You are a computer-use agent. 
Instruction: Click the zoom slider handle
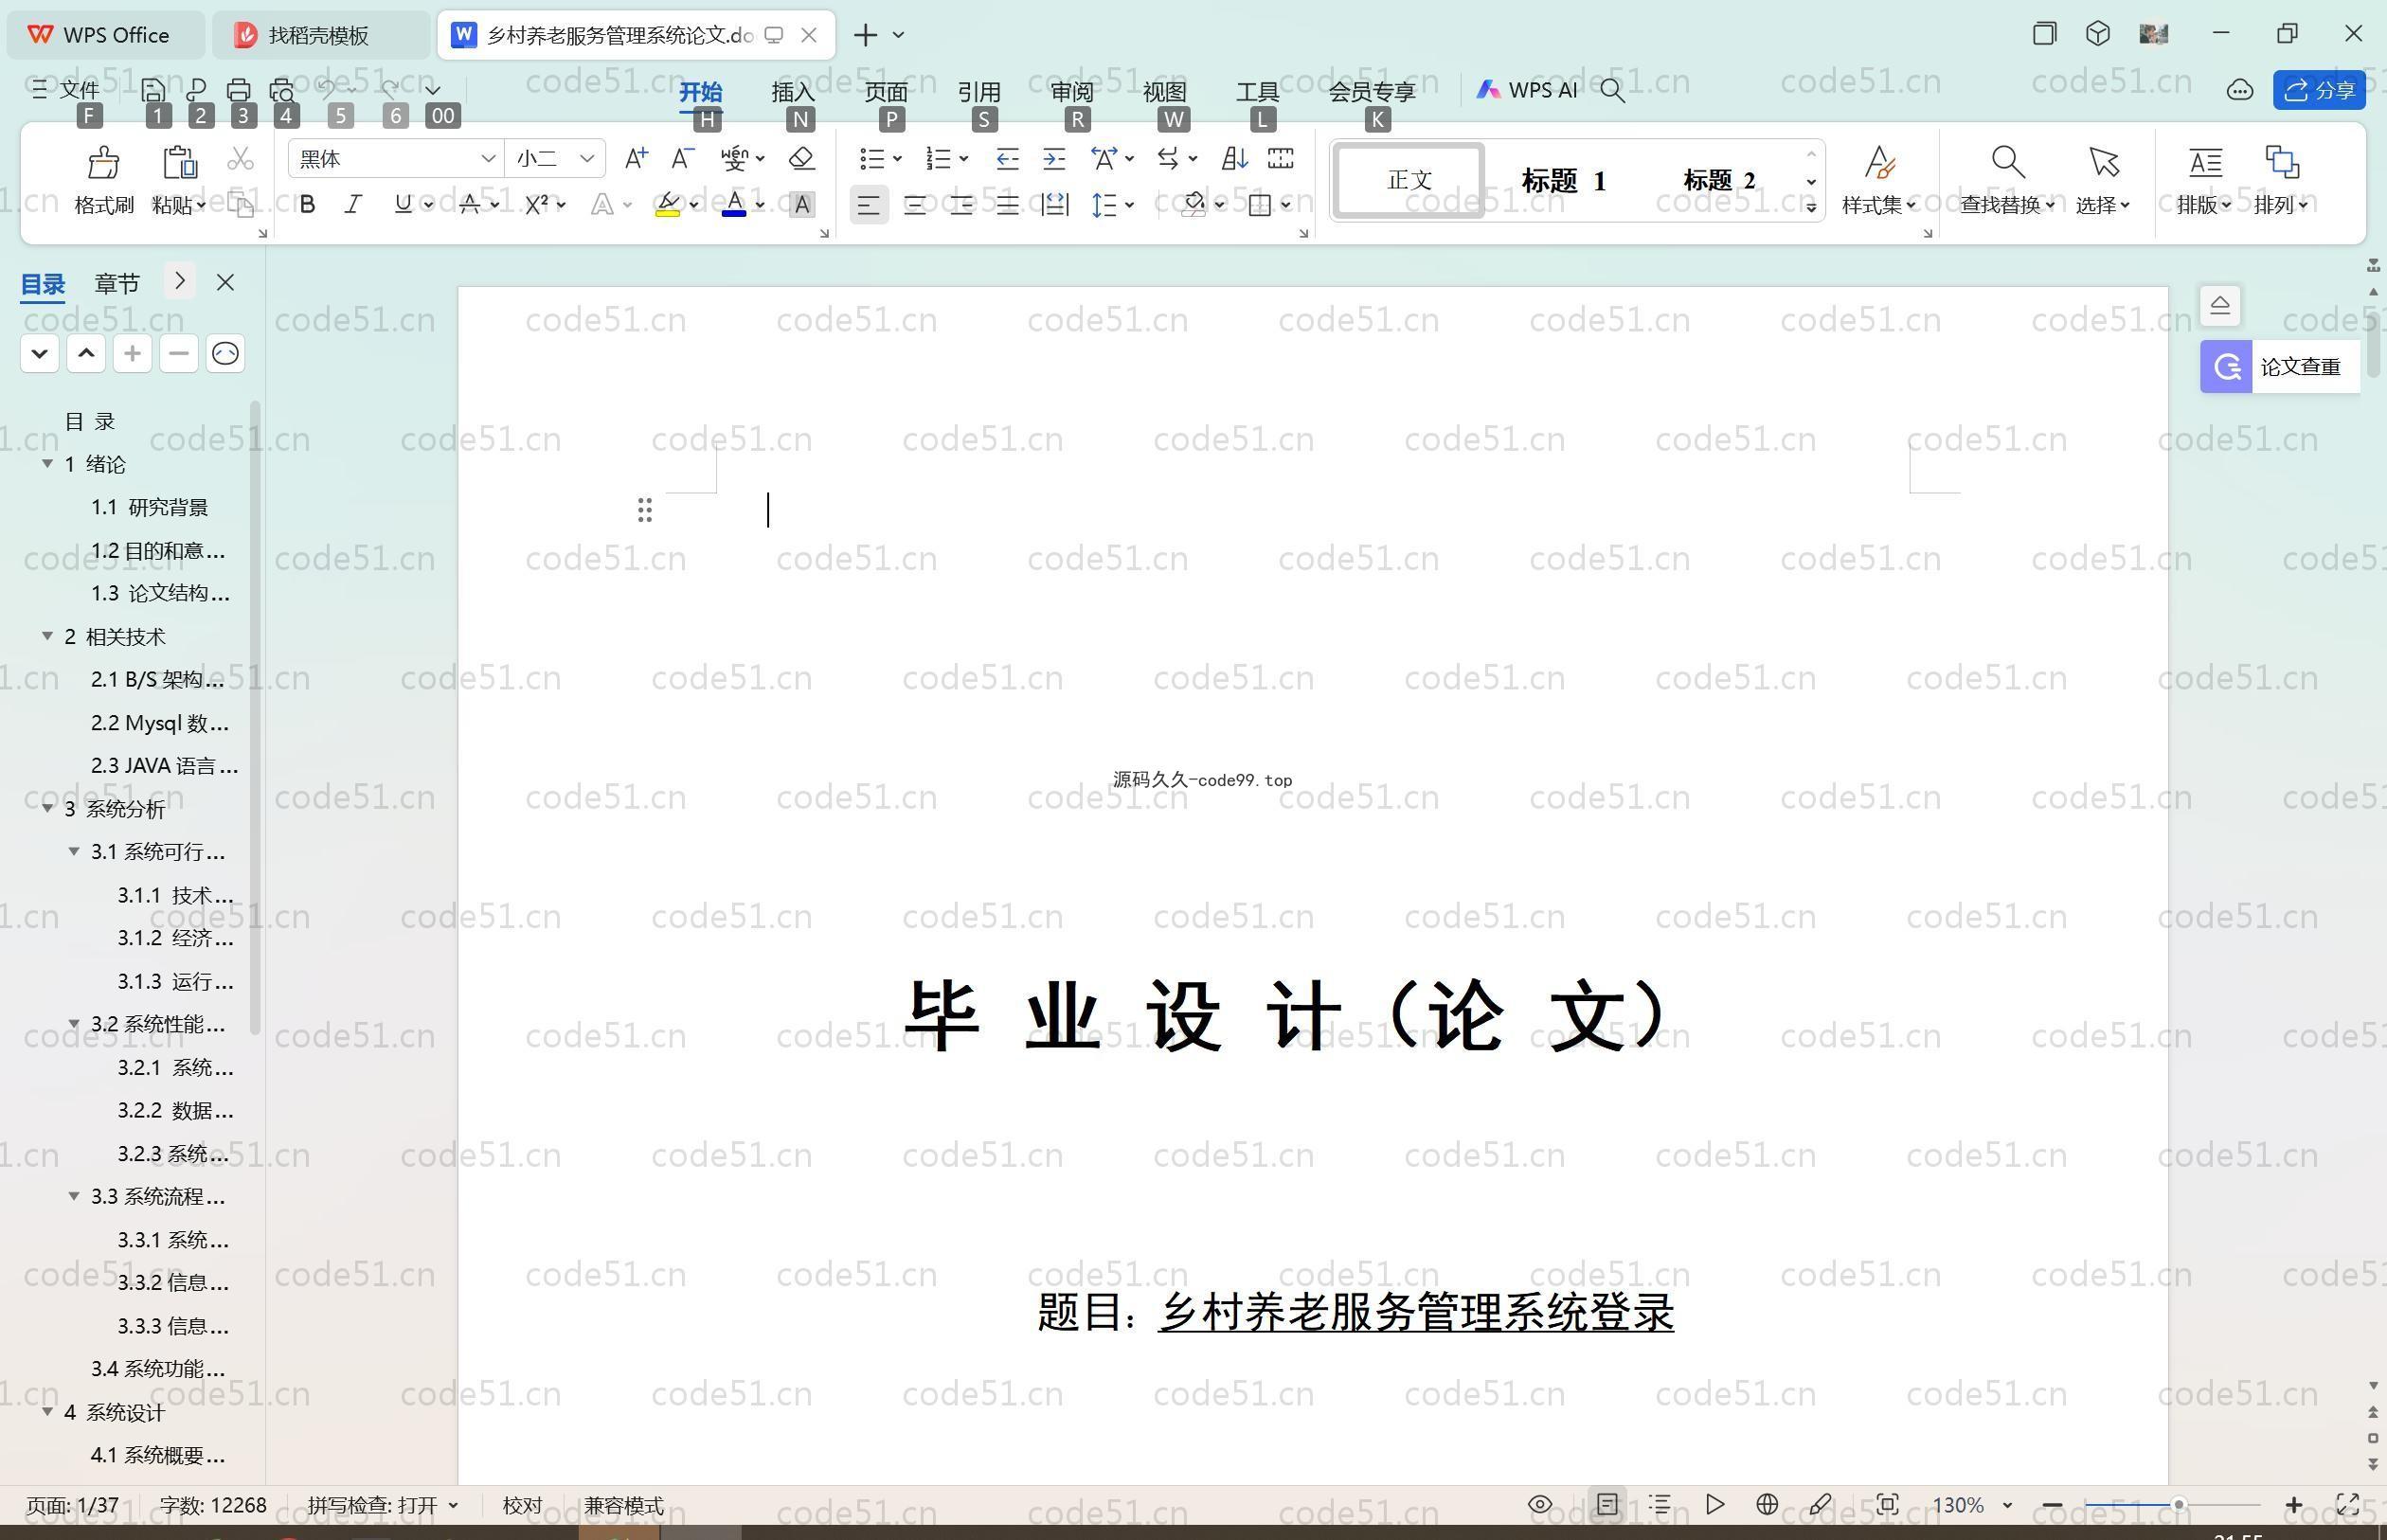[x=2178, y=1504]
